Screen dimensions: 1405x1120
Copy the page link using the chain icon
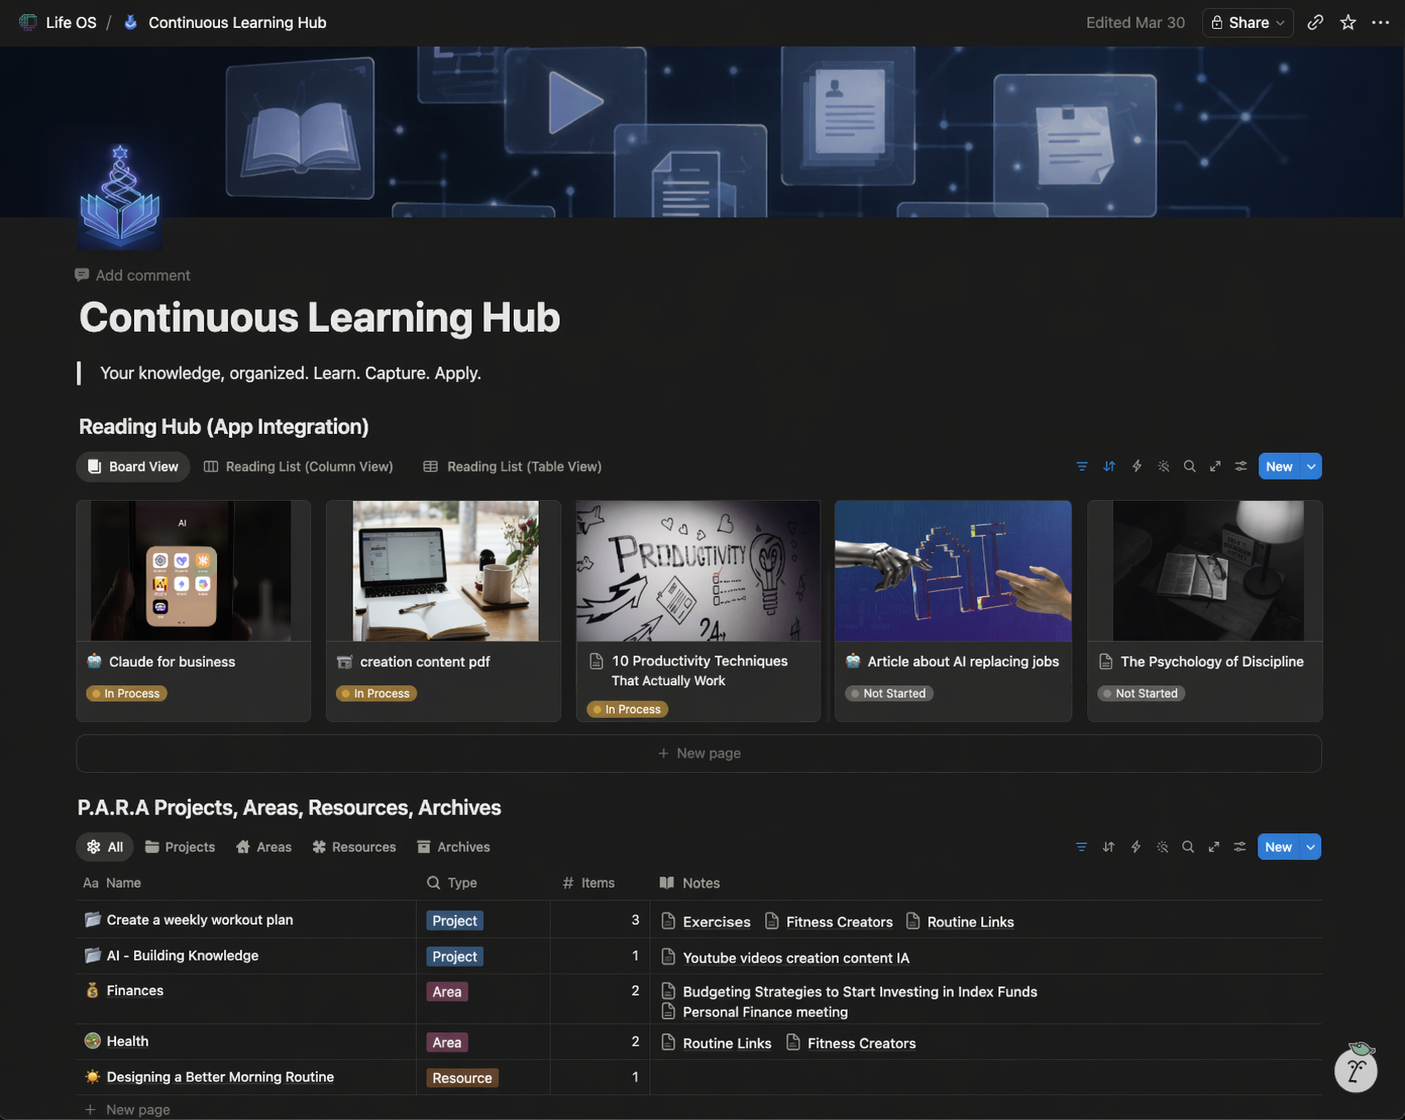[x=1314, y=22]
